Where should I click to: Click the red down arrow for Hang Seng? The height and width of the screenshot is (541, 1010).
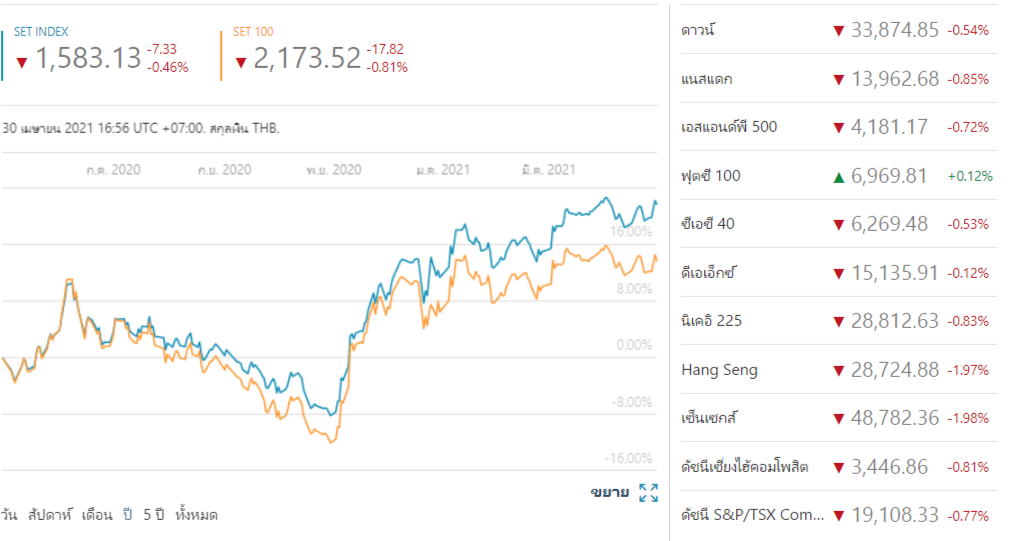pos(838,371)
